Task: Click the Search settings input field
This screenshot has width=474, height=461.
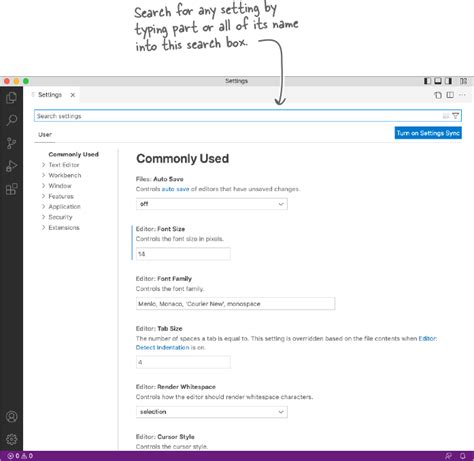Action: (237, 116)
